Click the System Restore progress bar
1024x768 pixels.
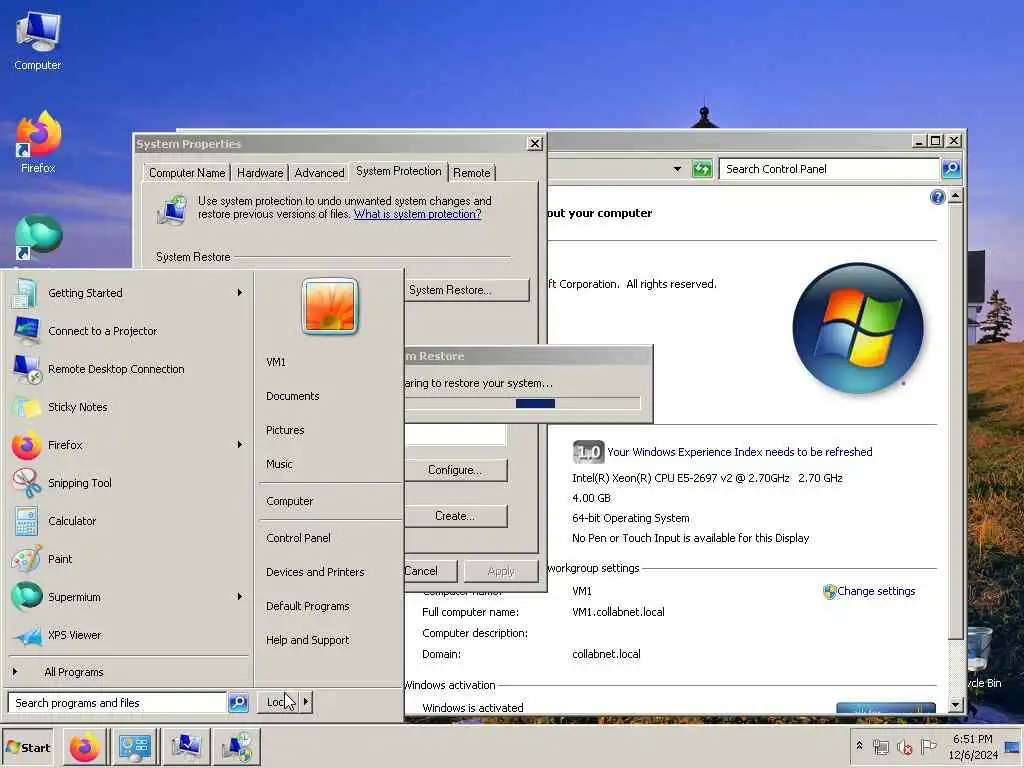[522, 404]
